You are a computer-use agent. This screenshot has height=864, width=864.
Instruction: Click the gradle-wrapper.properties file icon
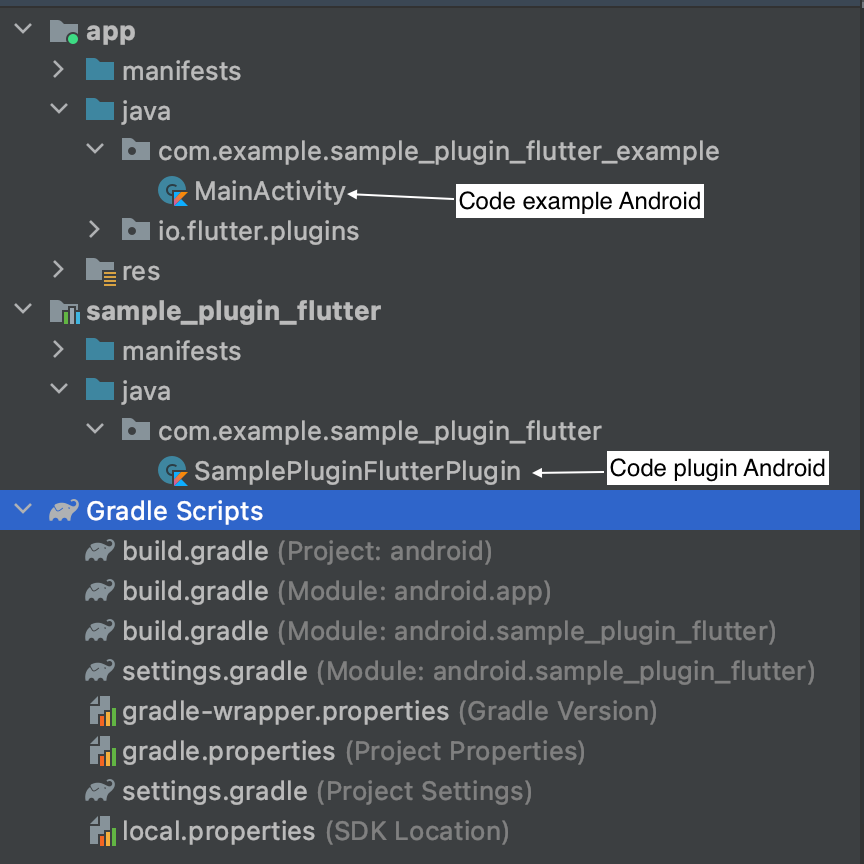pos(100,712)
